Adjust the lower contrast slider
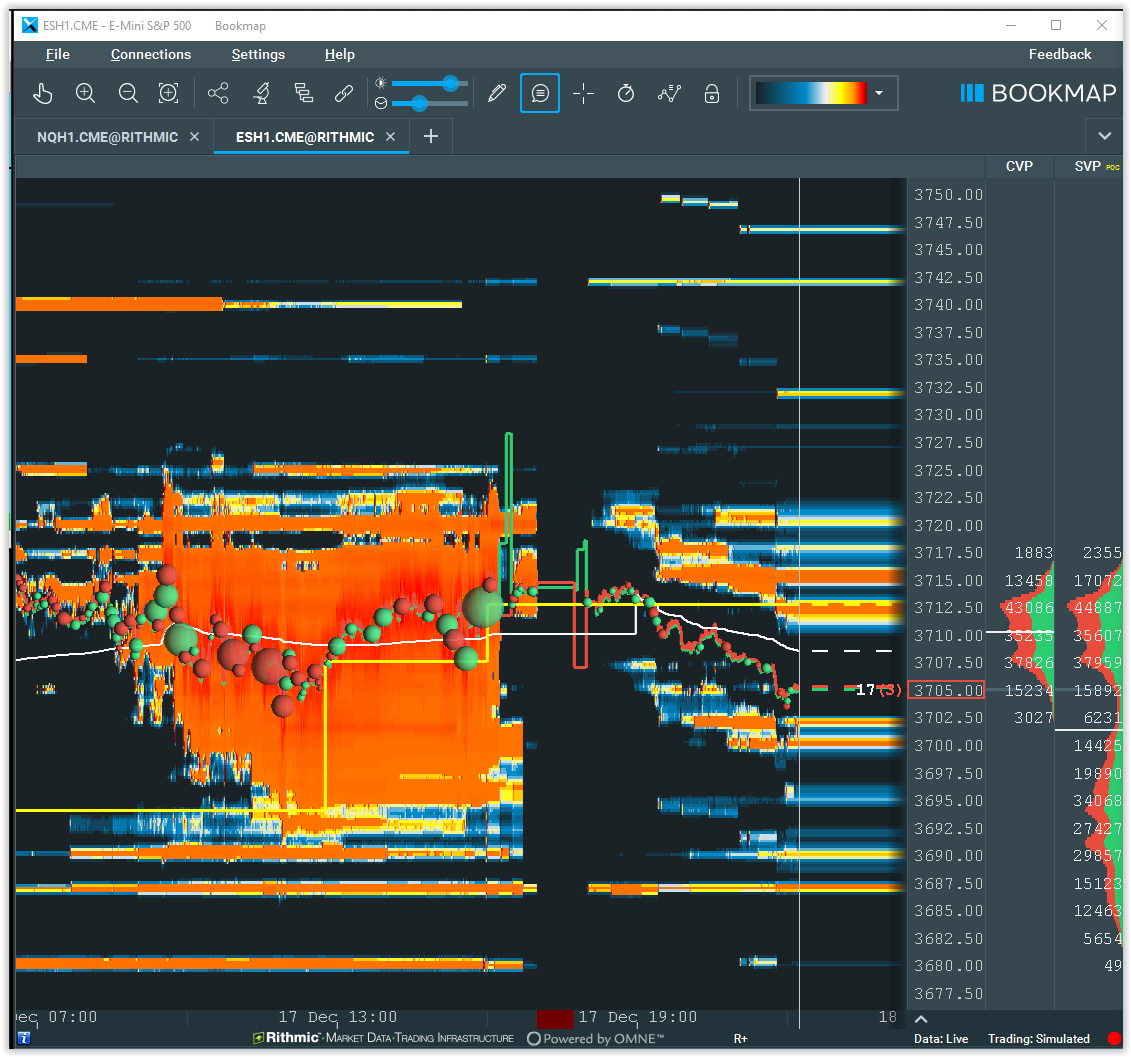The height and width of the screenshot is (1057, 1131). pos(418,104)
